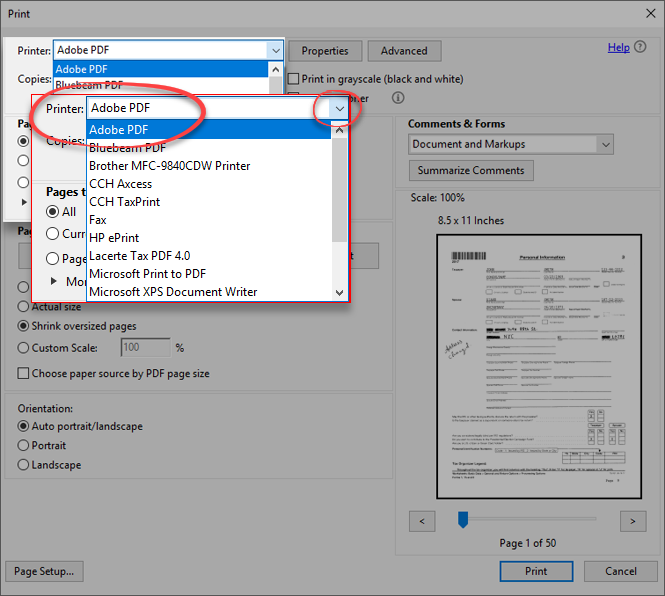Open the Help link
Screen dimensions: 665x596
[618, 47]
